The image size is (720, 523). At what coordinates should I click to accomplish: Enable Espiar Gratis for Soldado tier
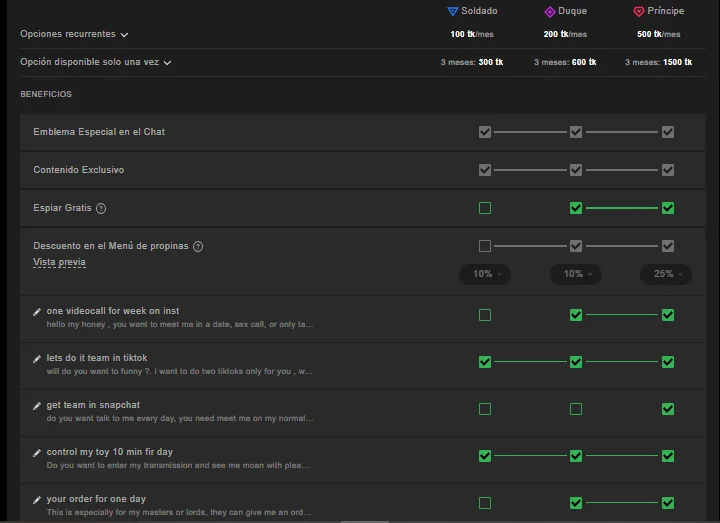tap(485, 208)
